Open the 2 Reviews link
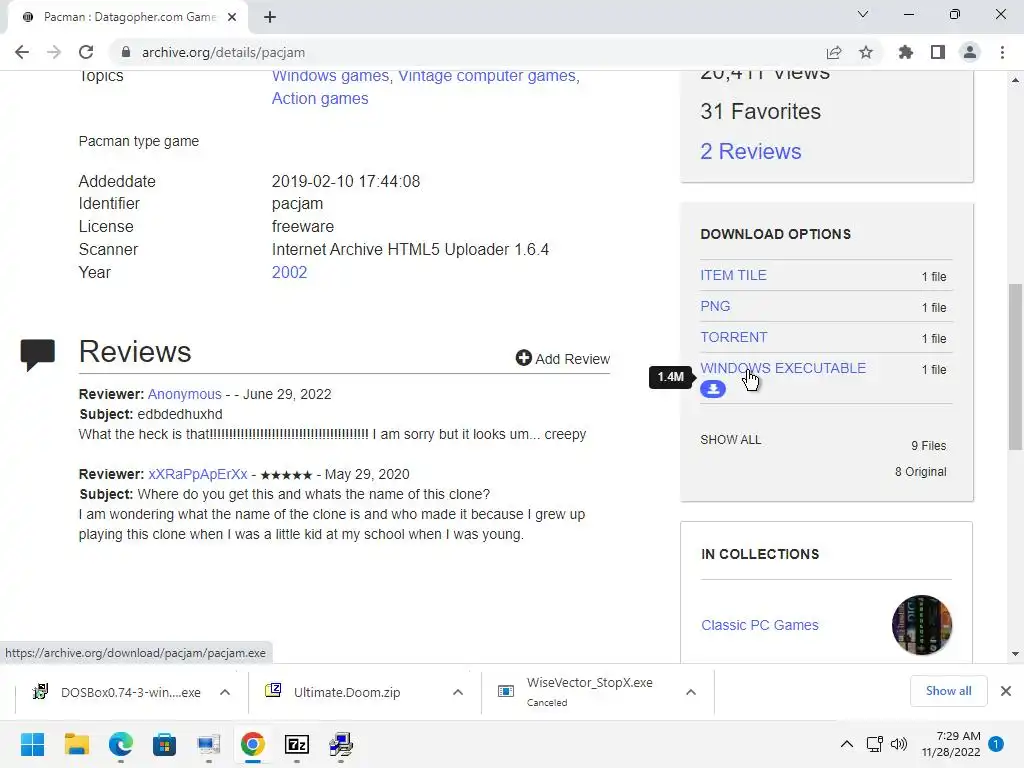This screenshot has width=1024, height=768. [750, 152]
